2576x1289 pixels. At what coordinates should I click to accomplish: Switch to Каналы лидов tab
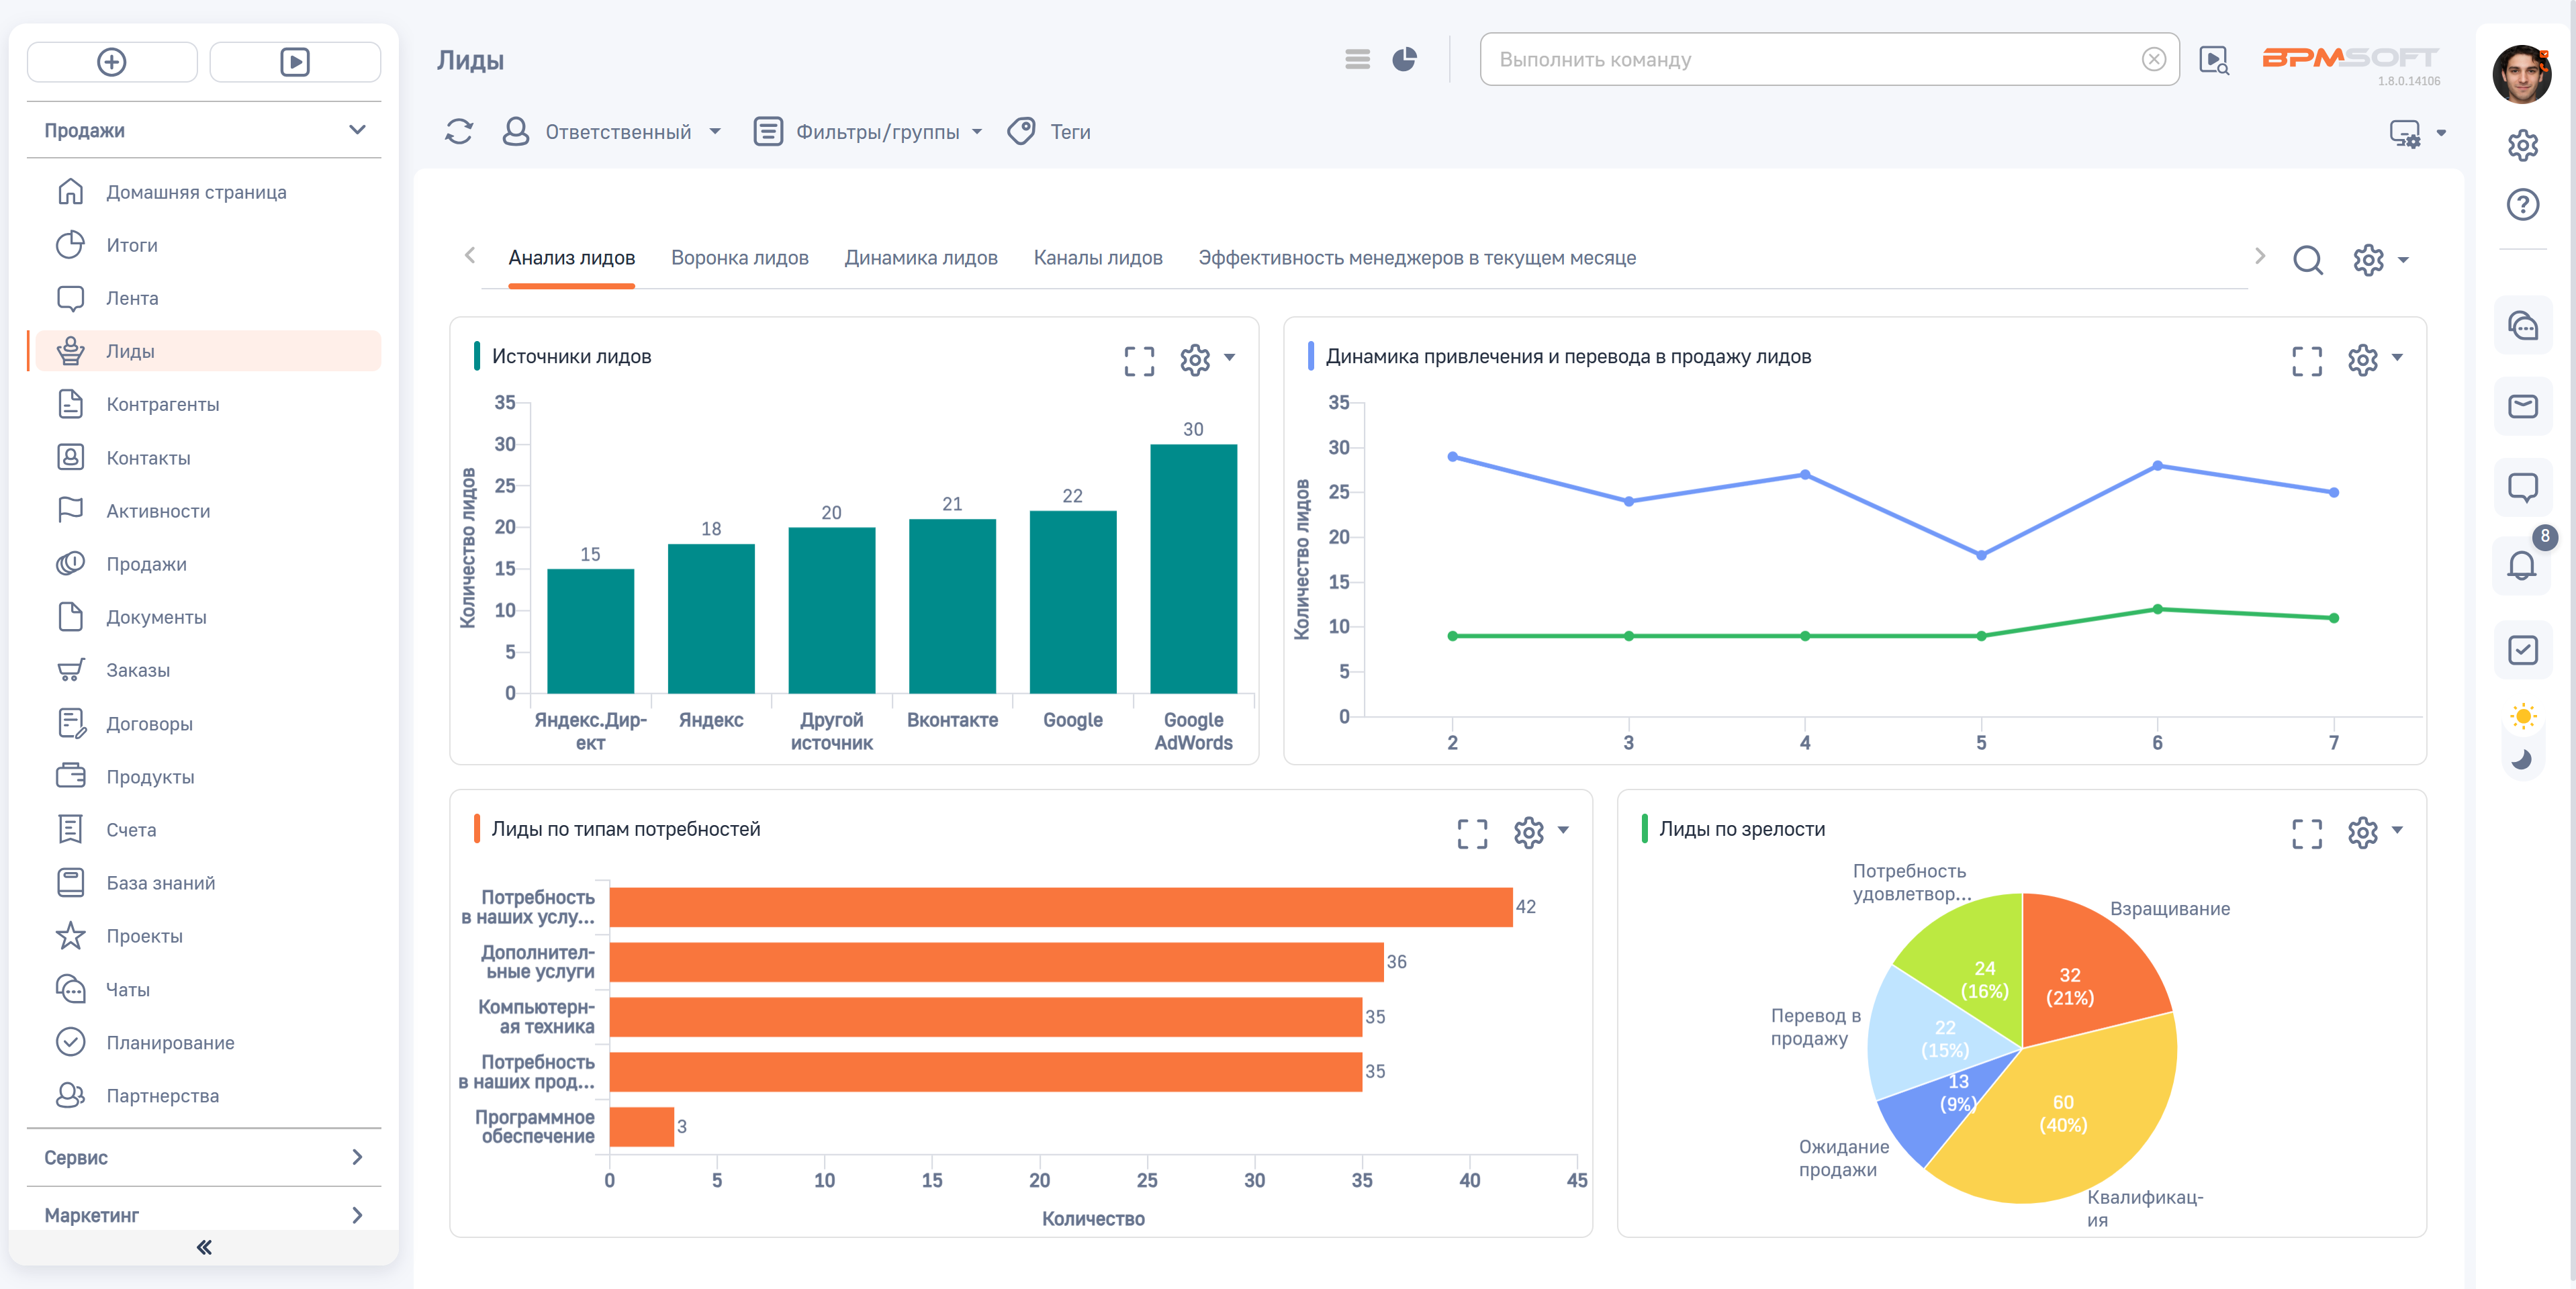click(1097, 258)
